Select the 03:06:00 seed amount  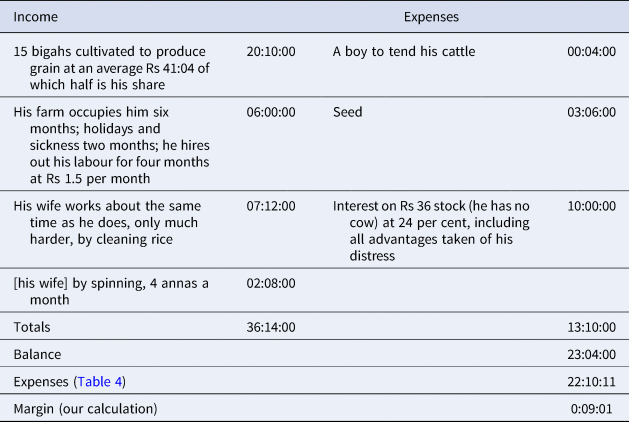tap(591, 112)
